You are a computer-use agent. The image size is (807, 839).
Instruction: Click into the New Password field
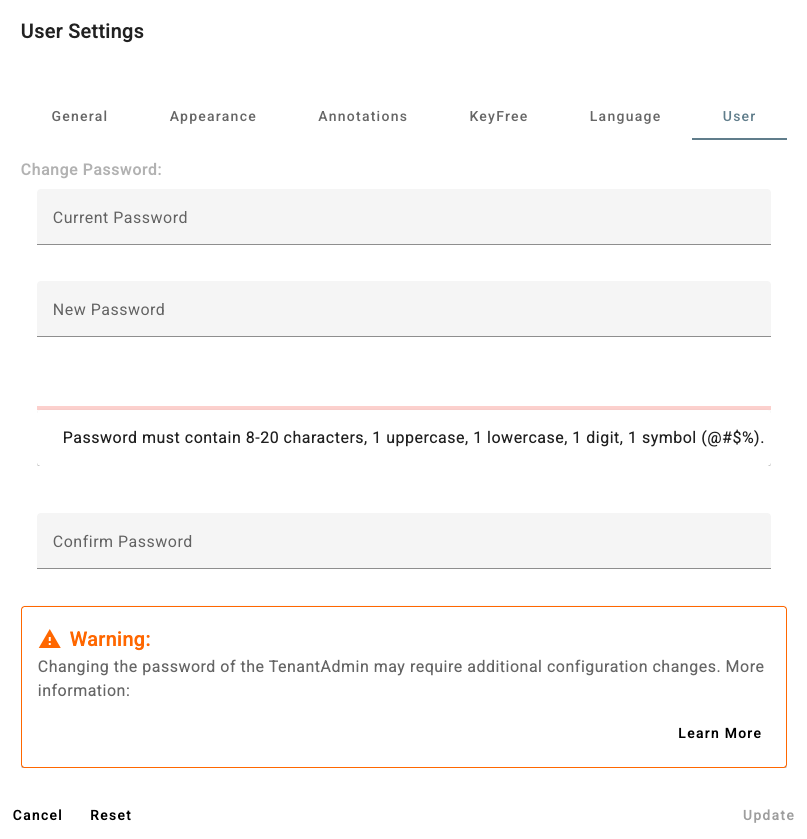(403, 309)
